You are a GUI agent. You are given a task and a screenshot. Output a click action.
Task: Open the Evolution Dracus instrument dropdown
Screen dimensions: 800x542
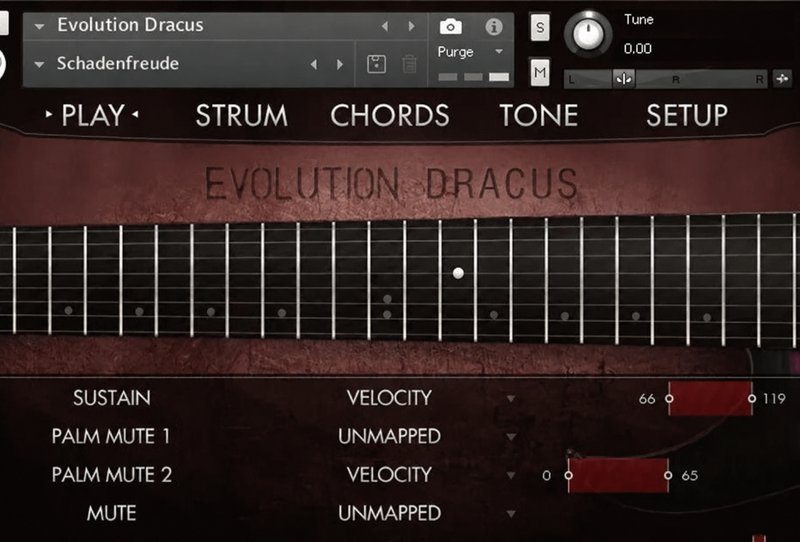[39, 26]
